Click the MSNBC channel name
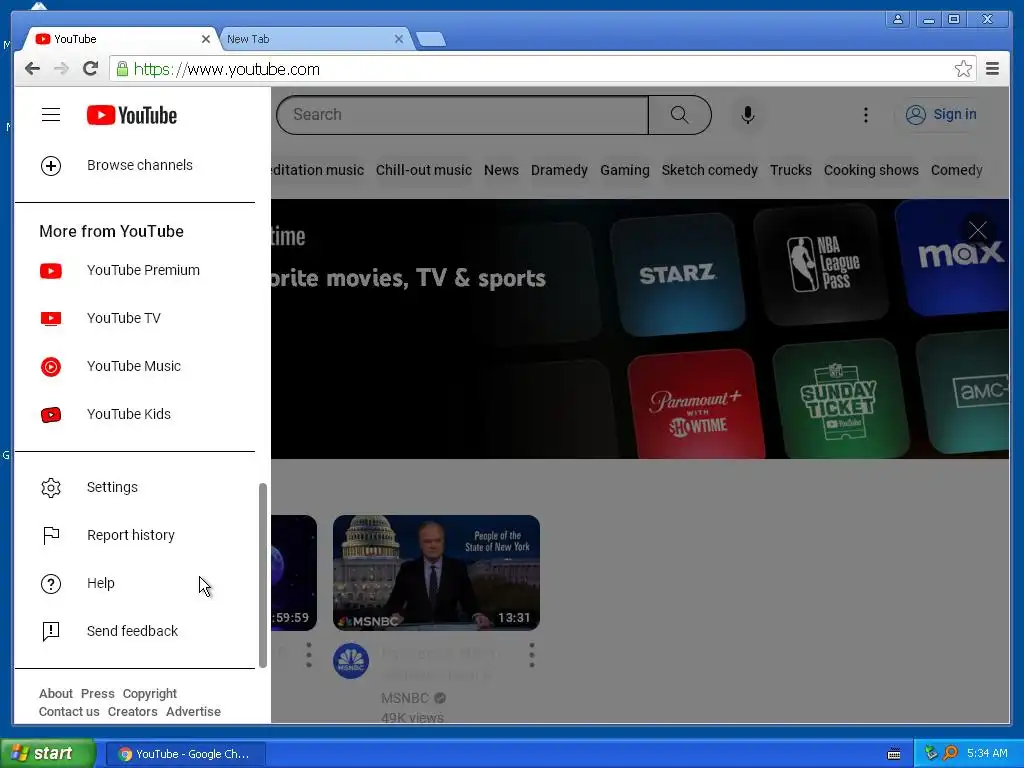The height and width of the screenshot is (768, 1024). click(x=405, y=698)
